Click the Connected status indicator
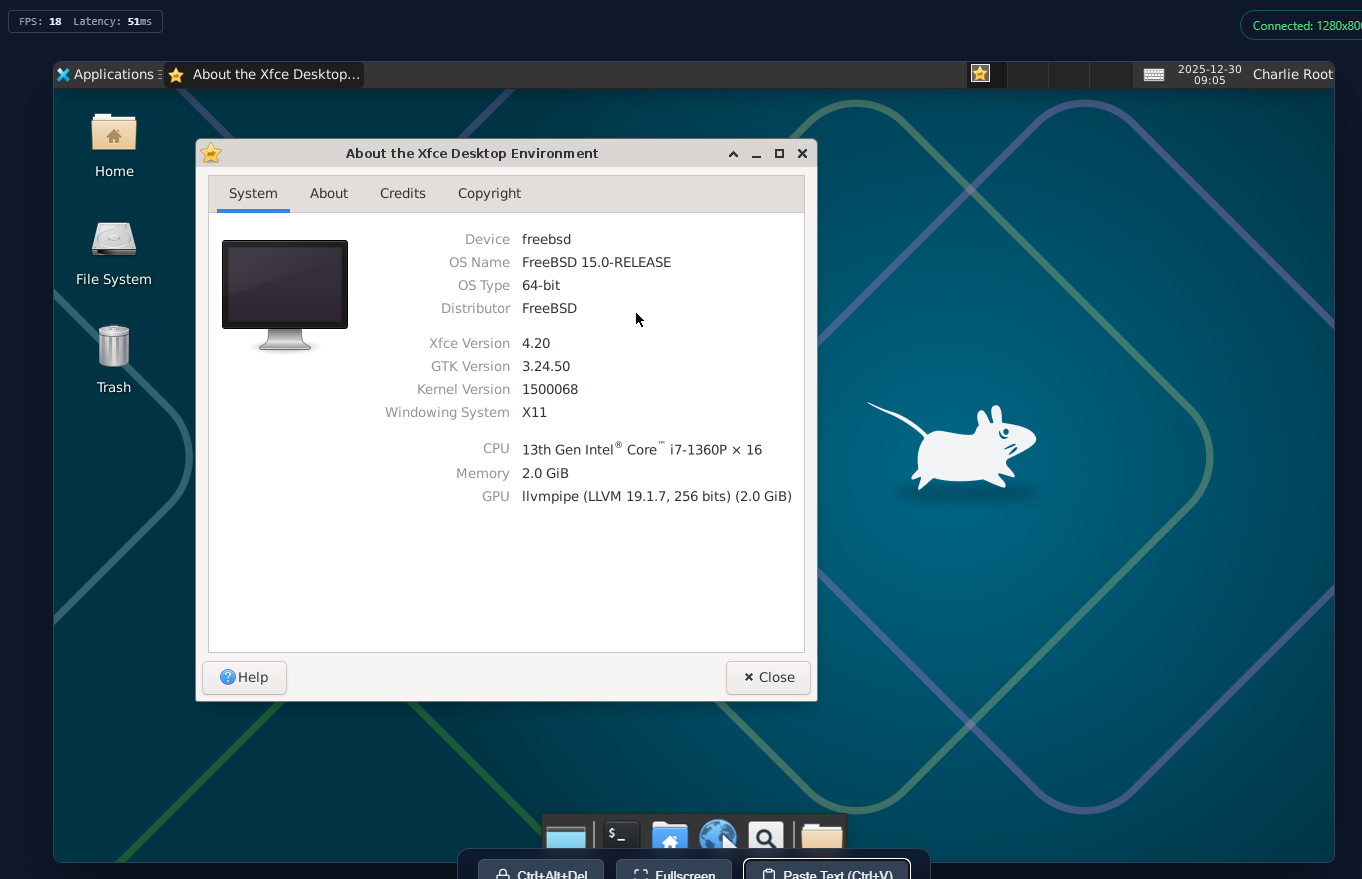The image size is (1362, 879). tap(1301, 26)
